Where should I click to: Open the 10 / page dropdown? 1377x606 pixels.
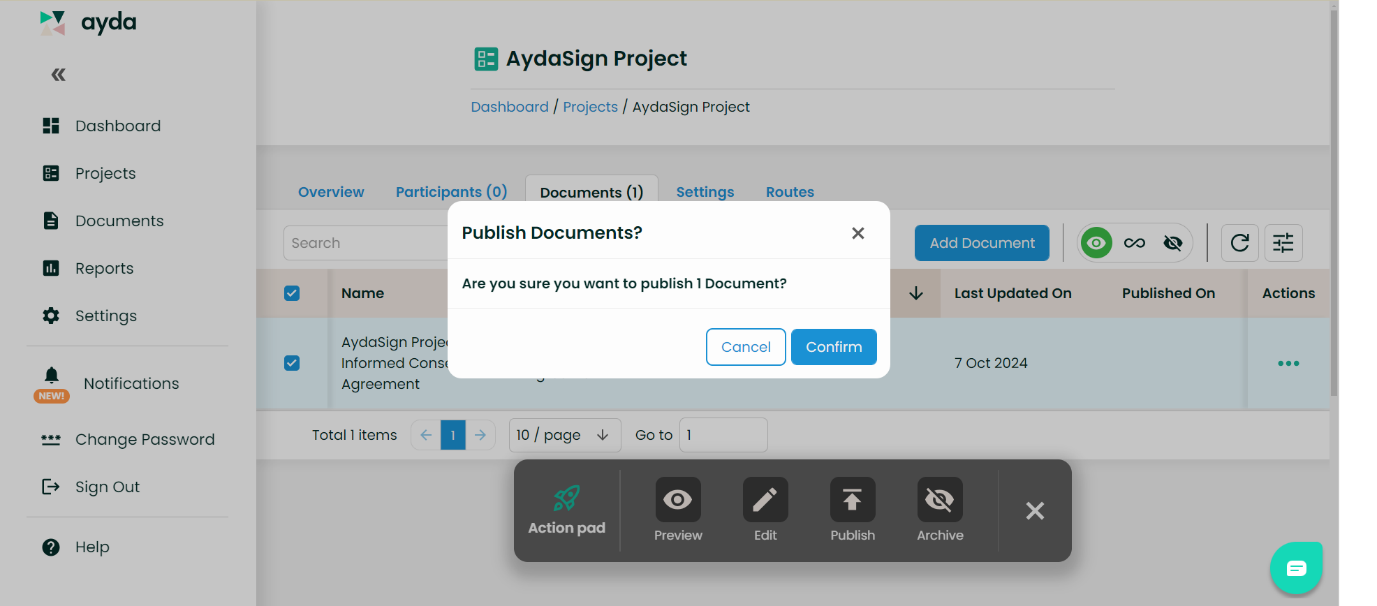pyautogui.click(x=565, y=435)
